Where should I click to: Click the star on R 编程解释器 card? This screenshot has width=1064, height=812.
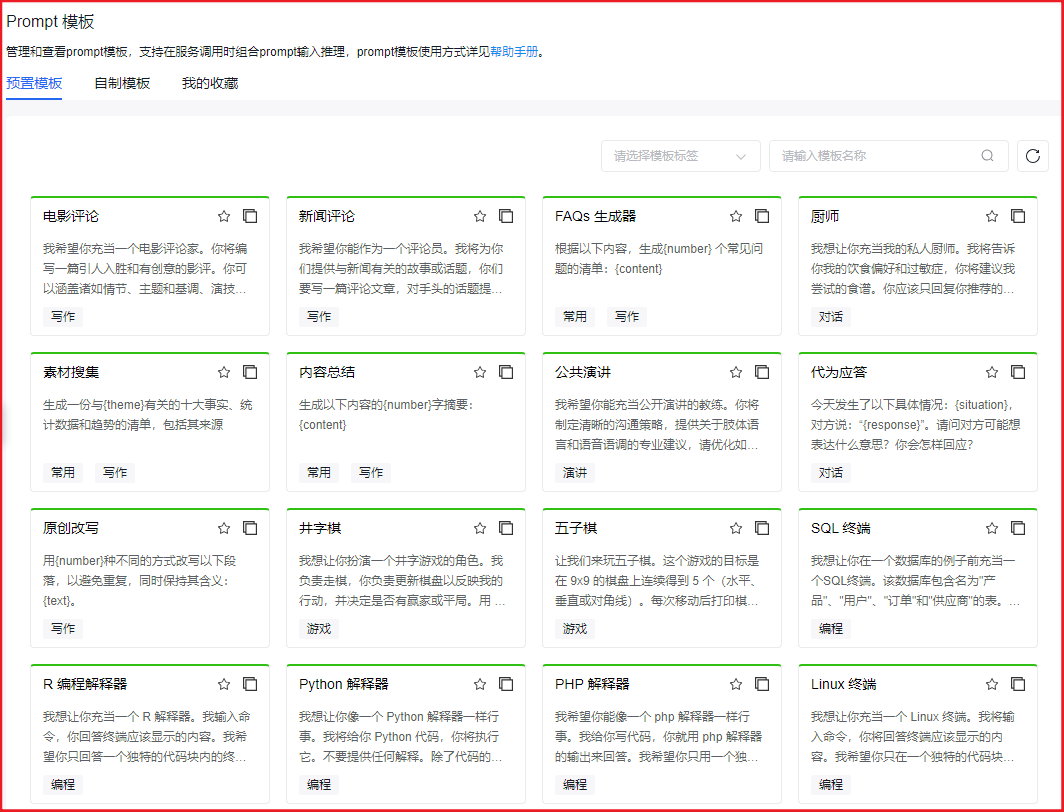point(224,684)
